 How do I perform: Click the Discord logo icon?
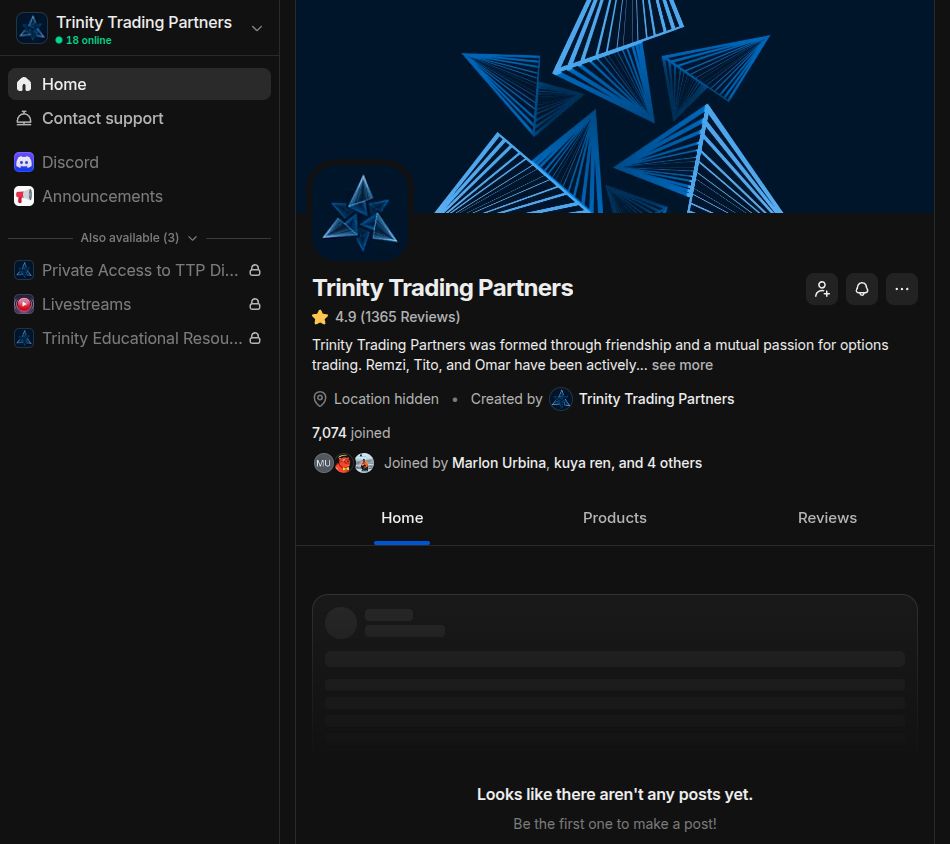point(24,162)
